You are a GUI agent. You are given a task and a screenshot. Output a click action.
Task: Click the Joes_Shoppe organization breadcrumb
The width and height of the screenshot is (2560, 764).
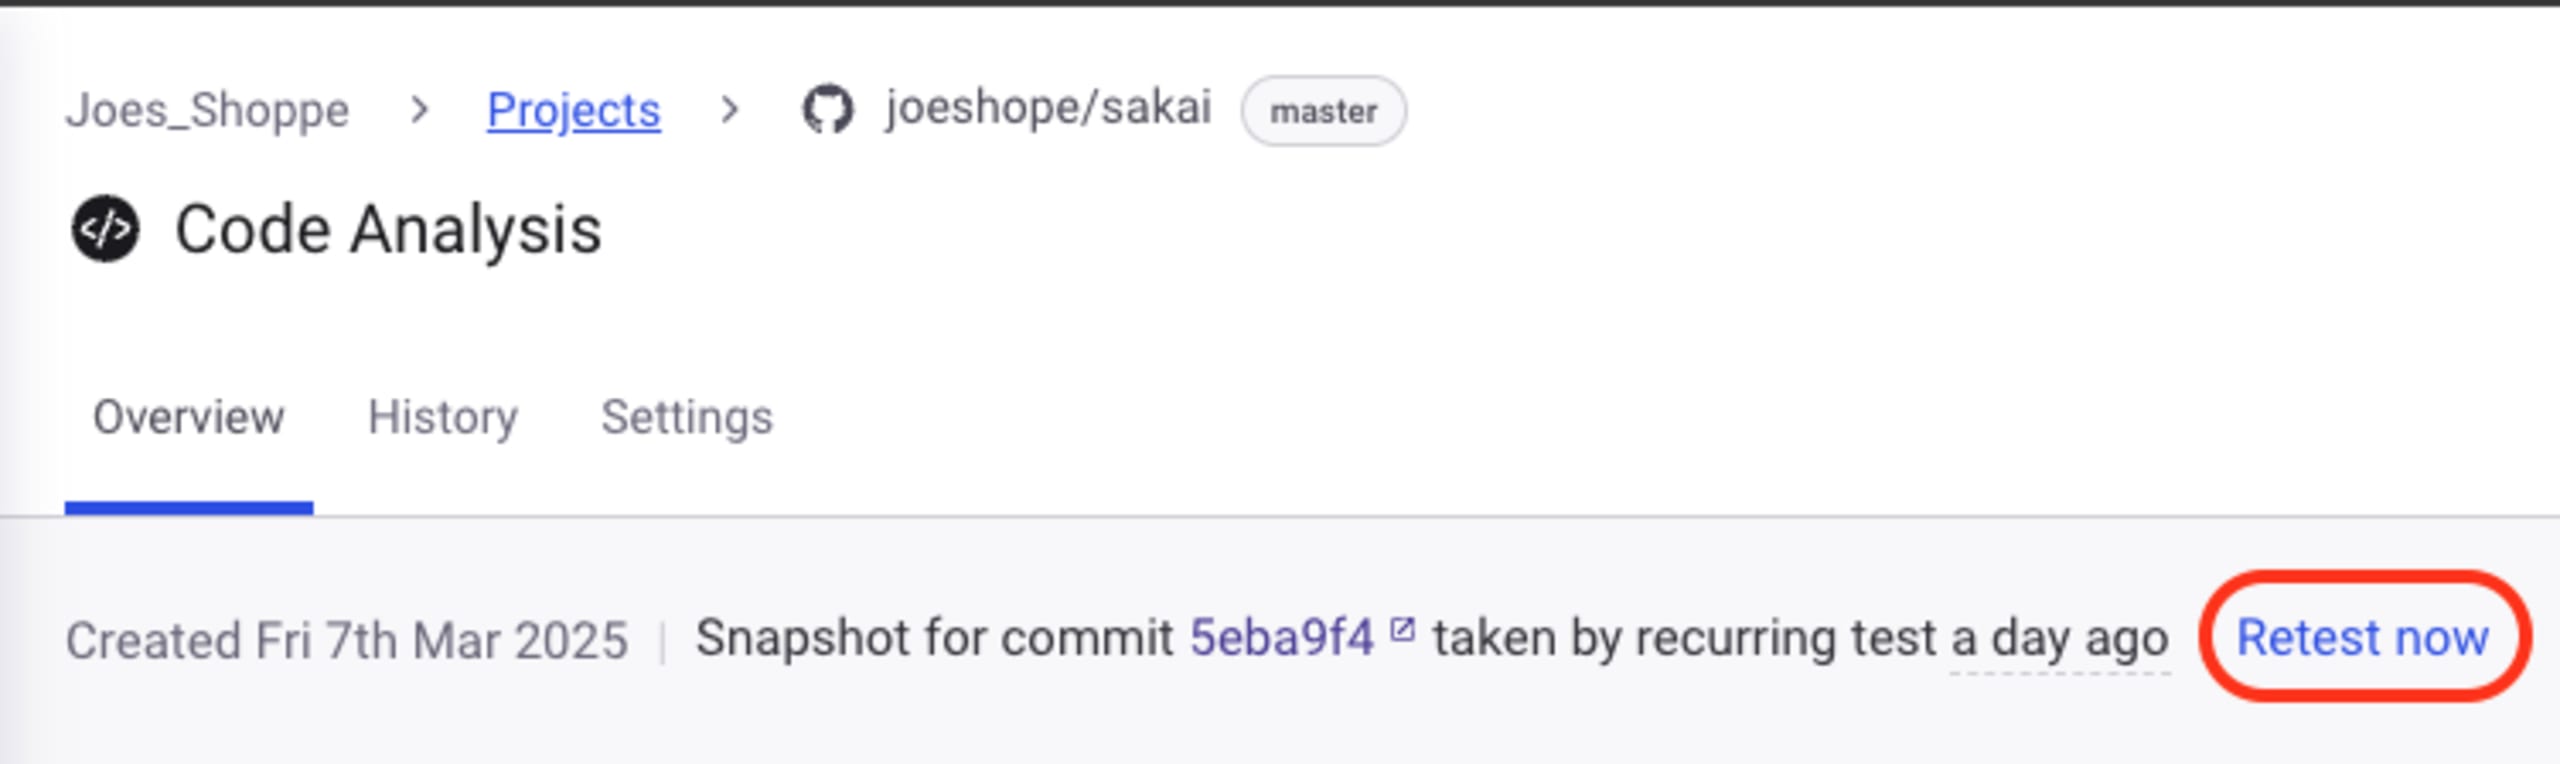[x=208, y=110]
